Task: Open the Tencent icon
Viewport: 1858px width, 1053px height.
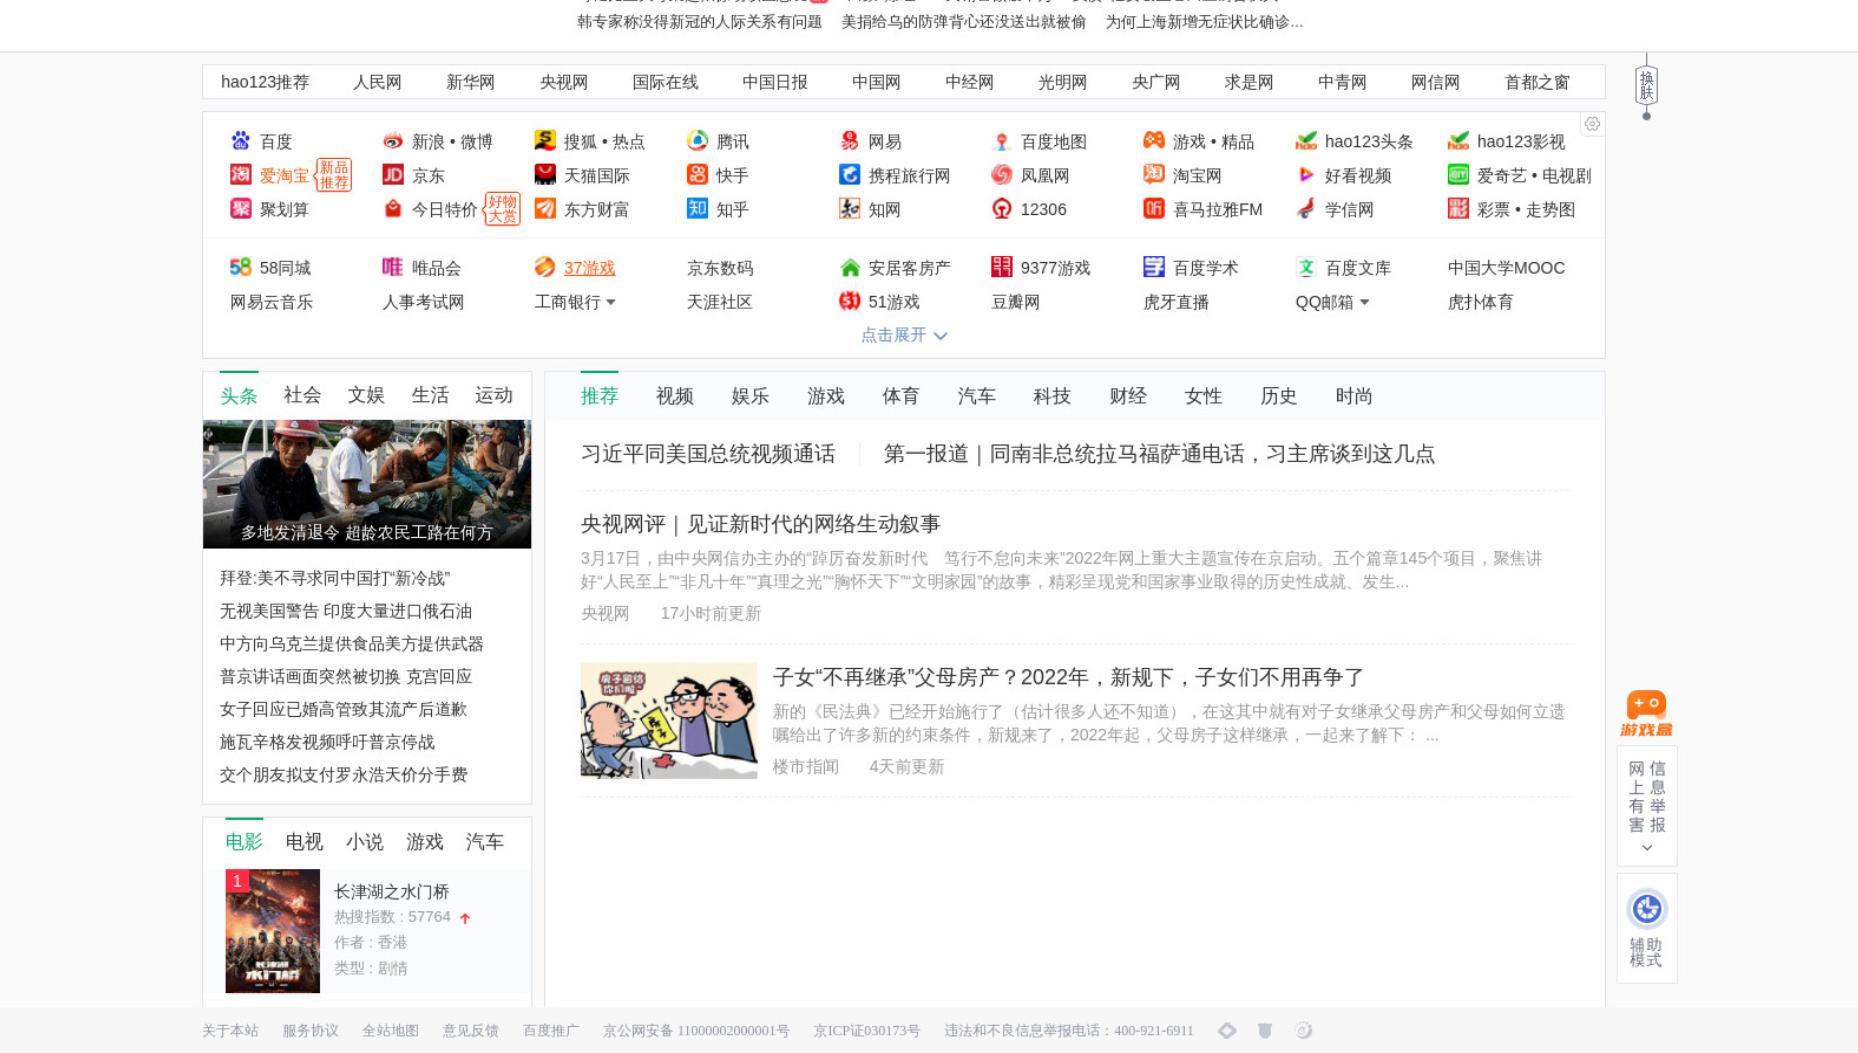Action: [697, 141]
